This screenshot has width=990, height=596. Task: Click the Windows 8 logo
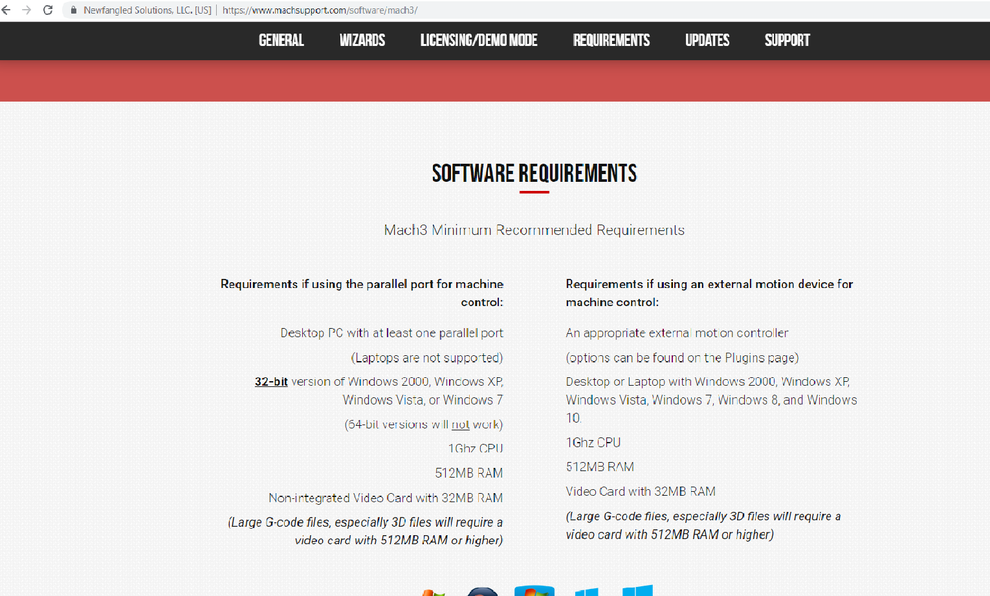click(586, 592)
